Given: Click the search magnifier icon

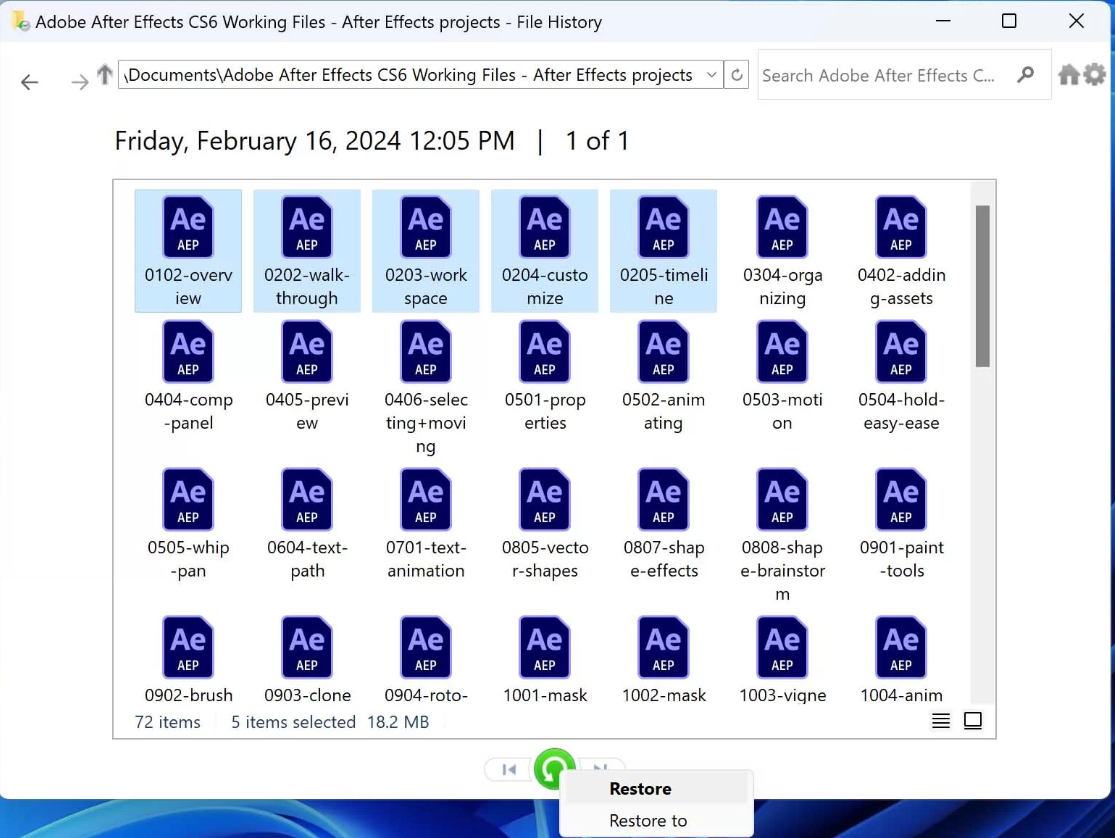Looking at the screenshot, I should coord(1025,74).
